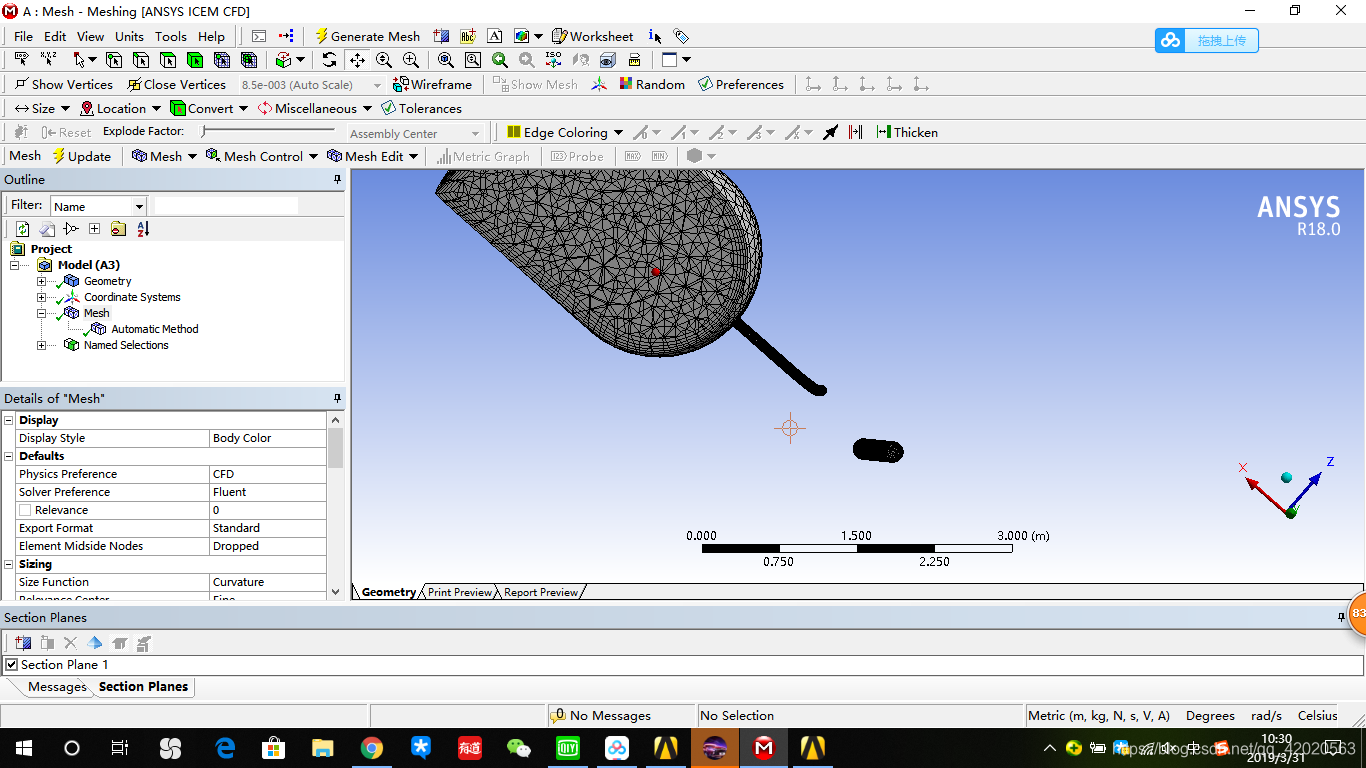
Task: Pin the Details of Mesh panel
Action: pyautogui.click(x=337, y=398)
